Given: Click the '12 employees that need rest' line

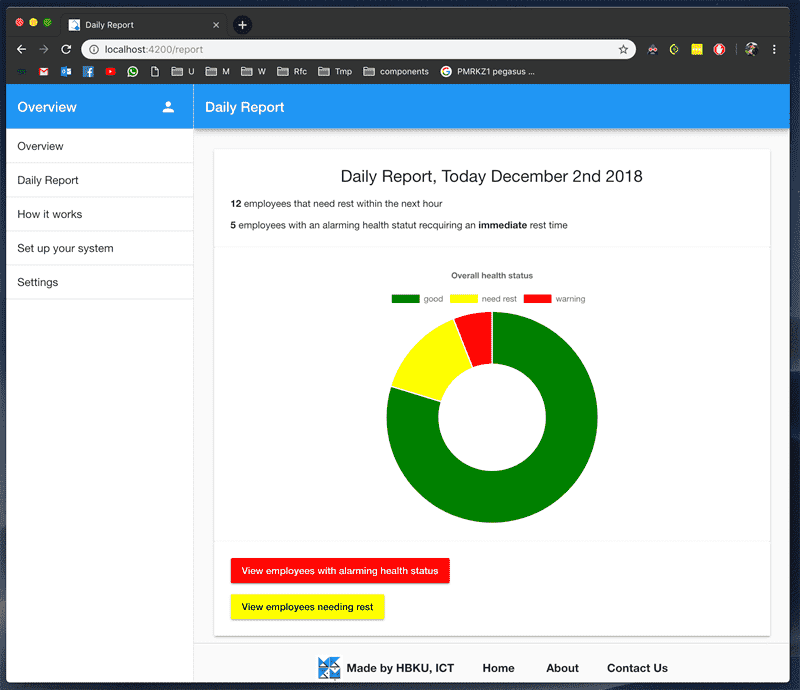Looking at the screenshot, I should (x=336, y=204).
